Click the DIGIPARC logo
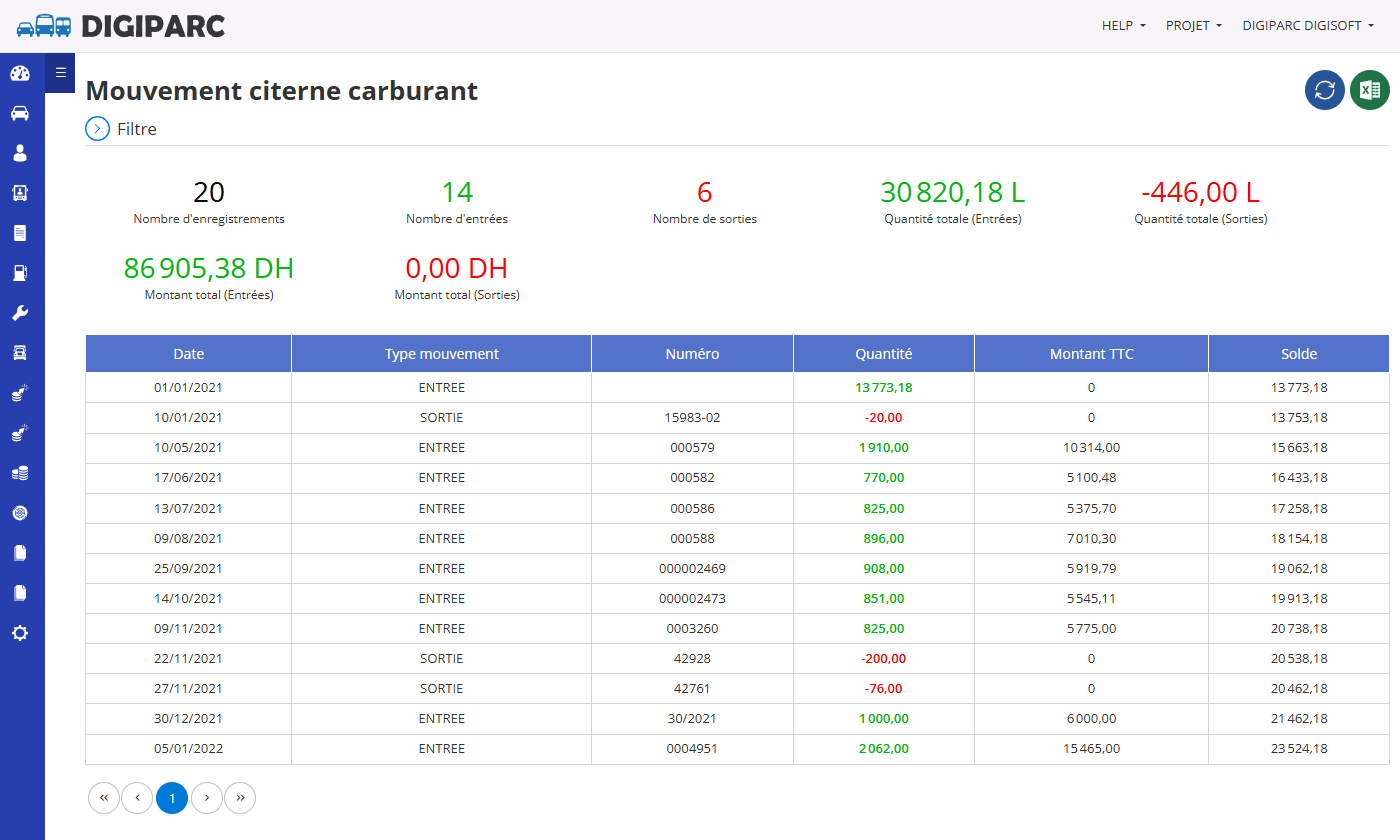 [x=121, y=26]
